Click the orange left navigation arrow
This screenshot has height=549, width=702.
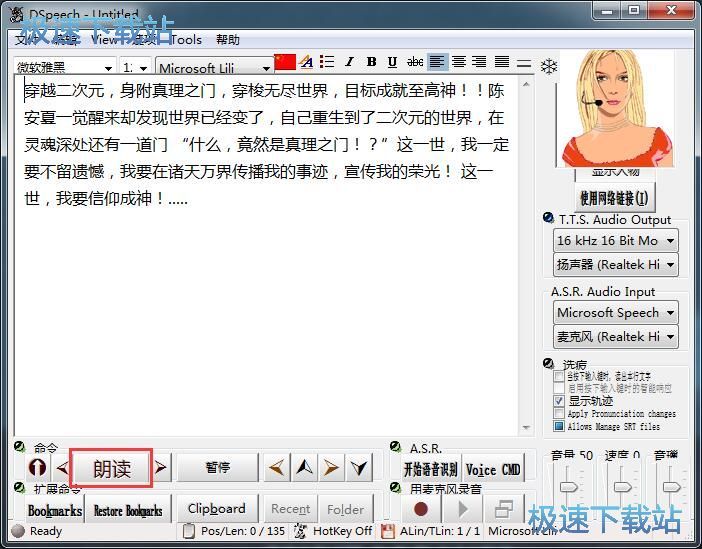[277, 468]
